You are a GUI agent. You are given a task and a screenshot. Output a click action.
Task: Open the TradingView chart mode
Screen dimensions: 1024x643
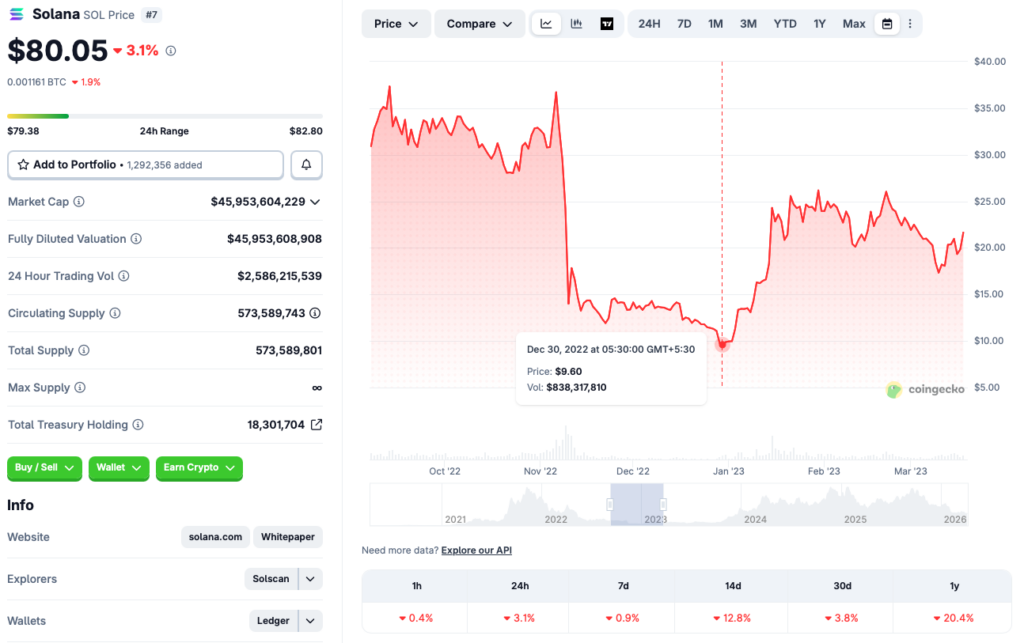coord(607,24)
